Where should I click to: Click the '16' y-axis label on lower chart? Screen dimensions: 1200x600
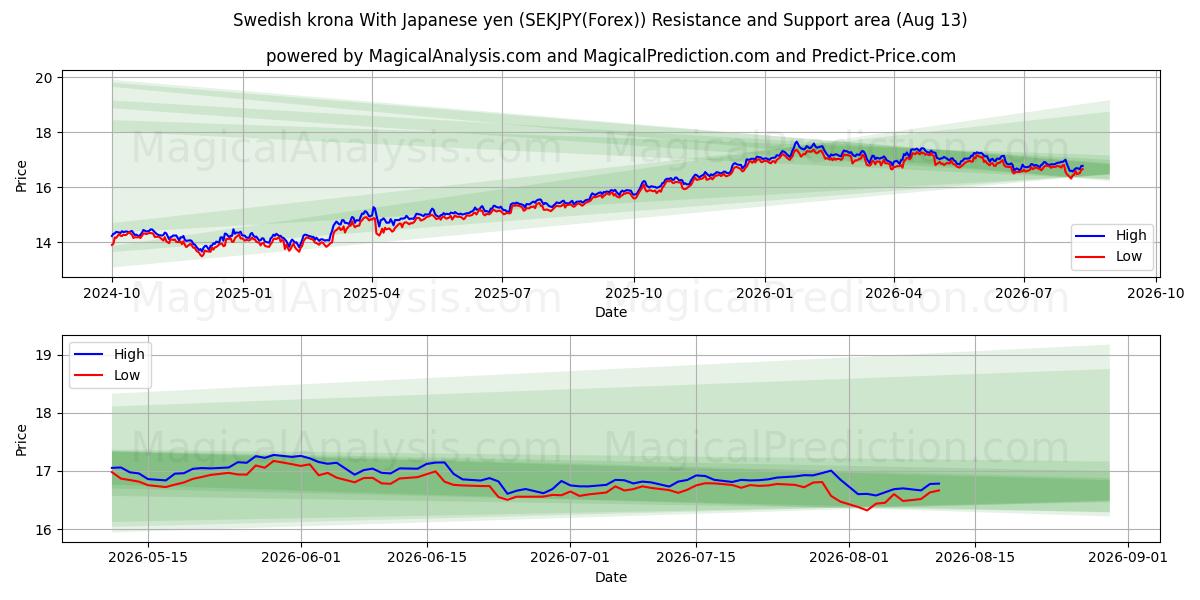pyautogui.click(x=45, y=529)
